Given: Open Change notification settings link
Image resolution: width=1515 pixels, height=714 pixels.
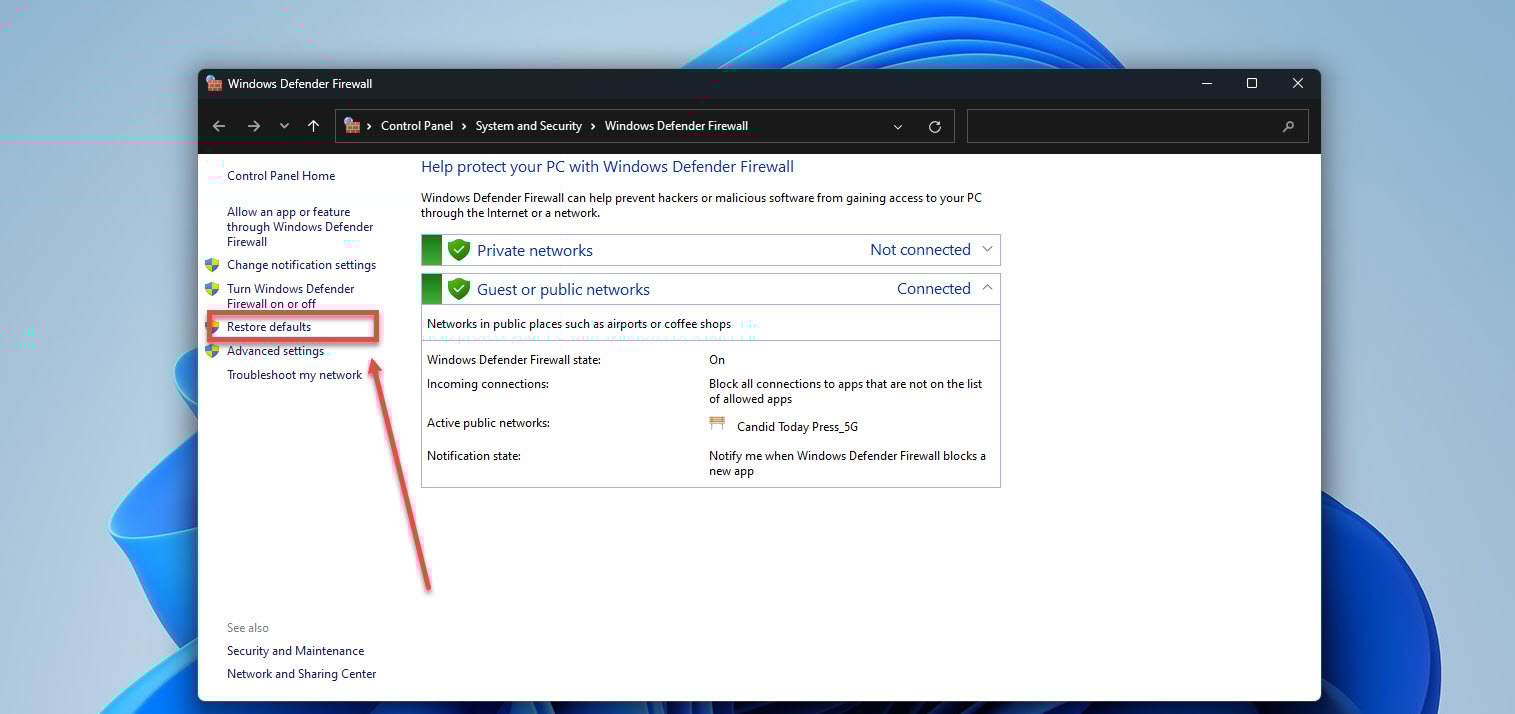Looking at the screenshot, I should [x=301, y=265].
